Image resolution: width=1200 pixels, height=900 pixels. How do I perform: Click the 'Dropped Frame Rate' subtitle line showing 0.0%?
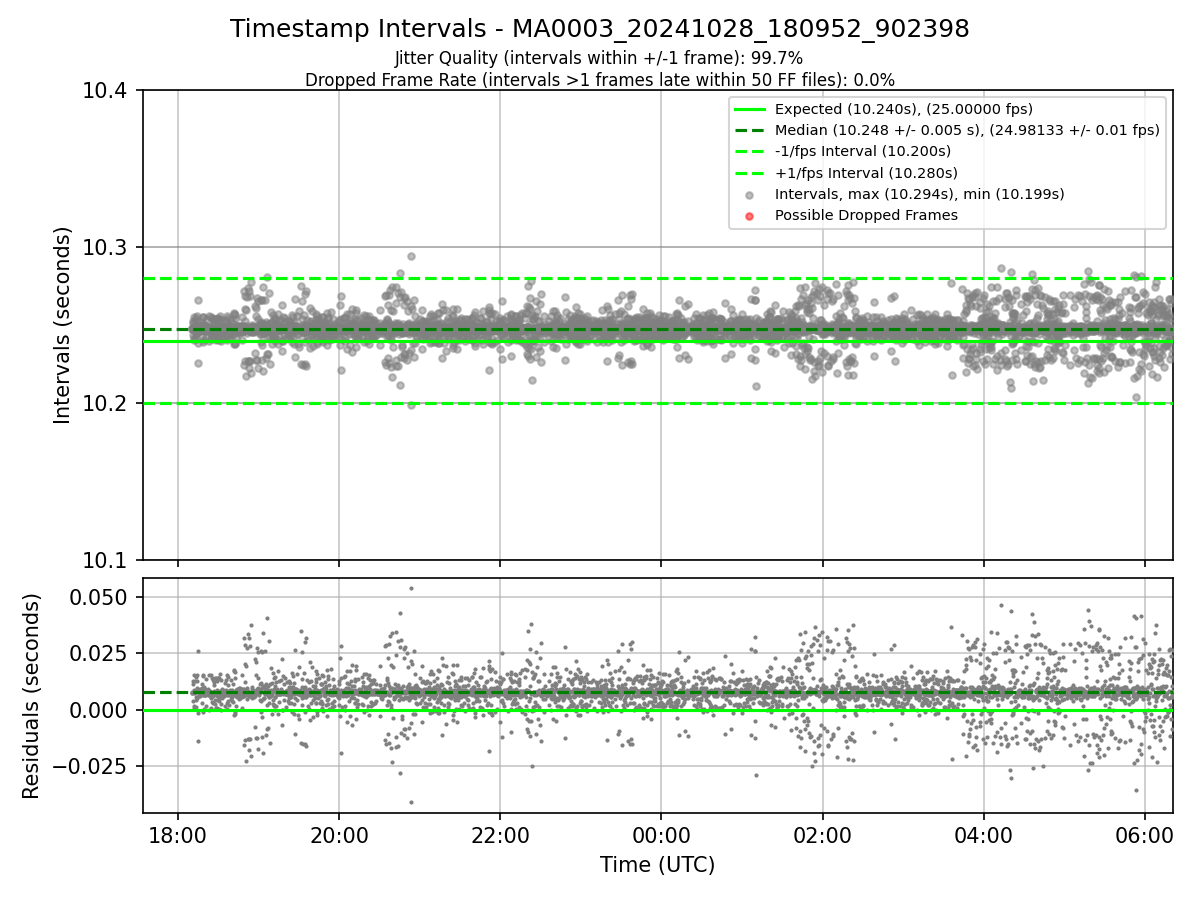tap(600, 80)
